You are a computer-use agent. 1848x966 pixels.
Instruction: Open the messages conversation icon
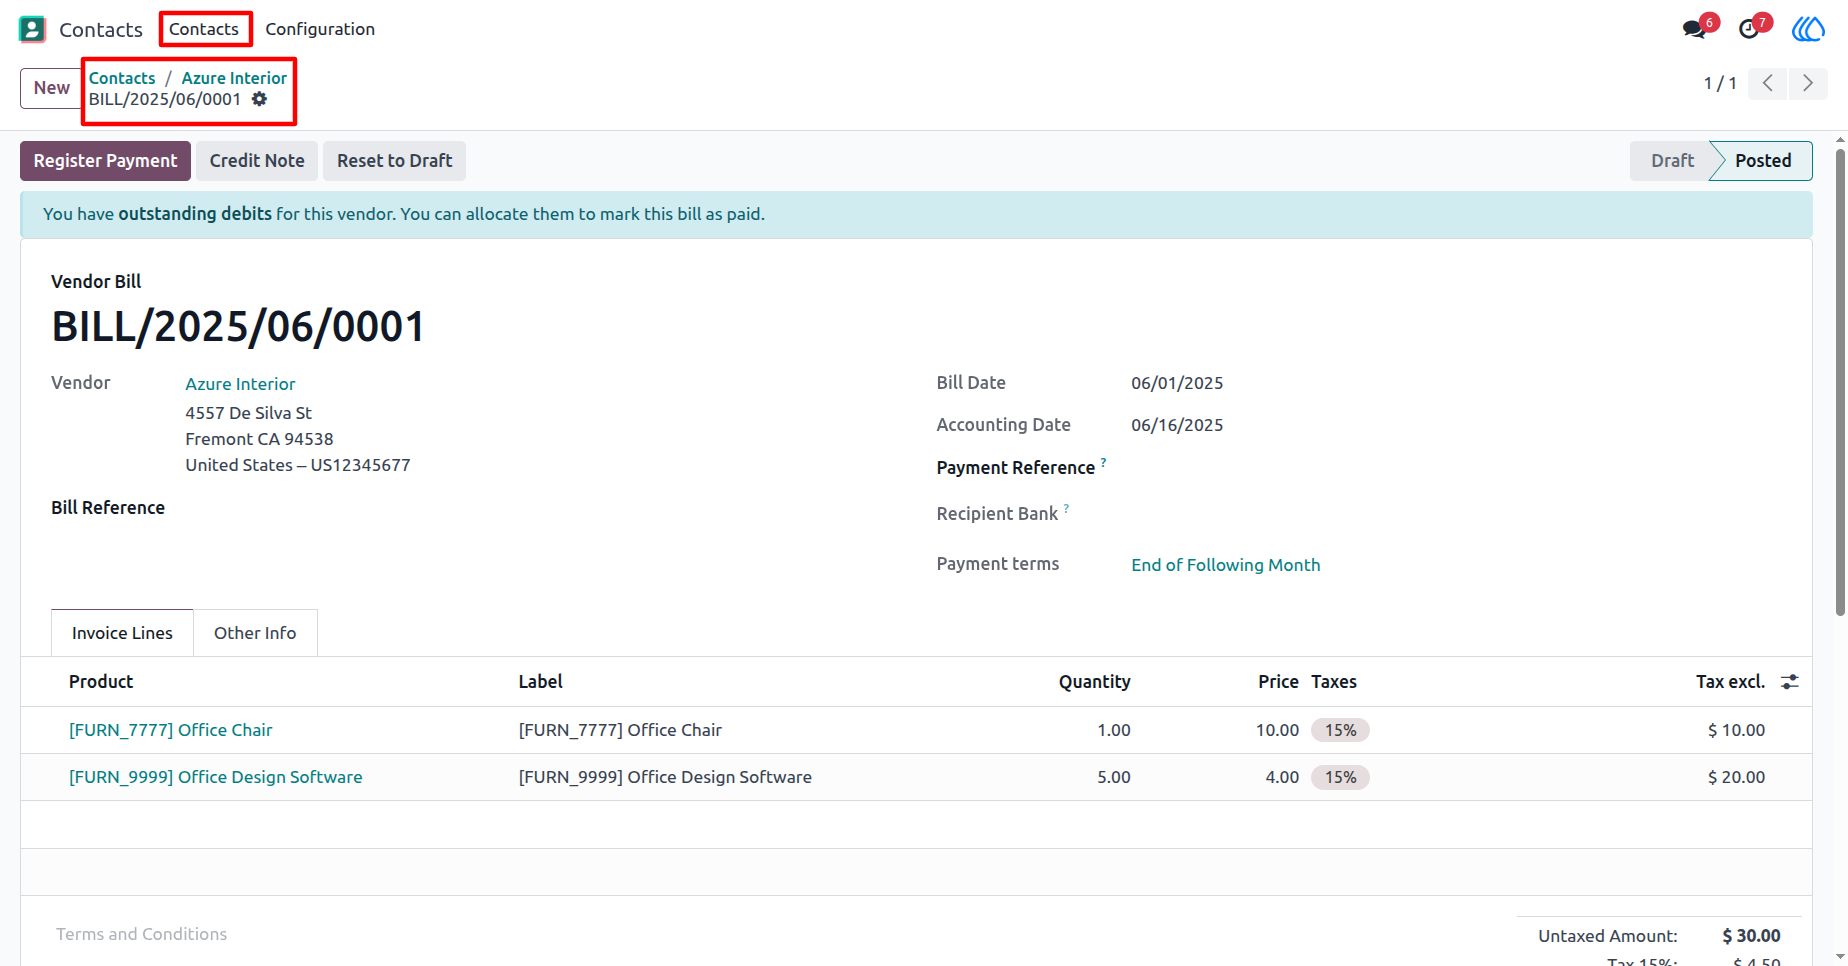point(1694,29)
